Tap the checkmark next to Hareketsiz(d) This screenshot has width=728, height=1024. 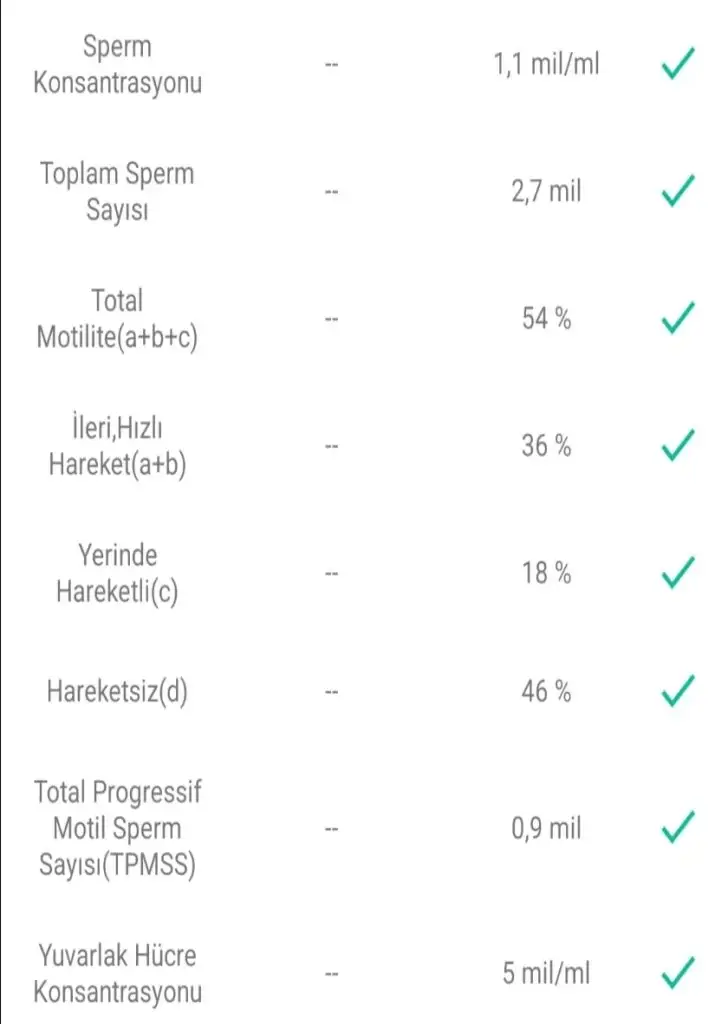tap(678, 691)
